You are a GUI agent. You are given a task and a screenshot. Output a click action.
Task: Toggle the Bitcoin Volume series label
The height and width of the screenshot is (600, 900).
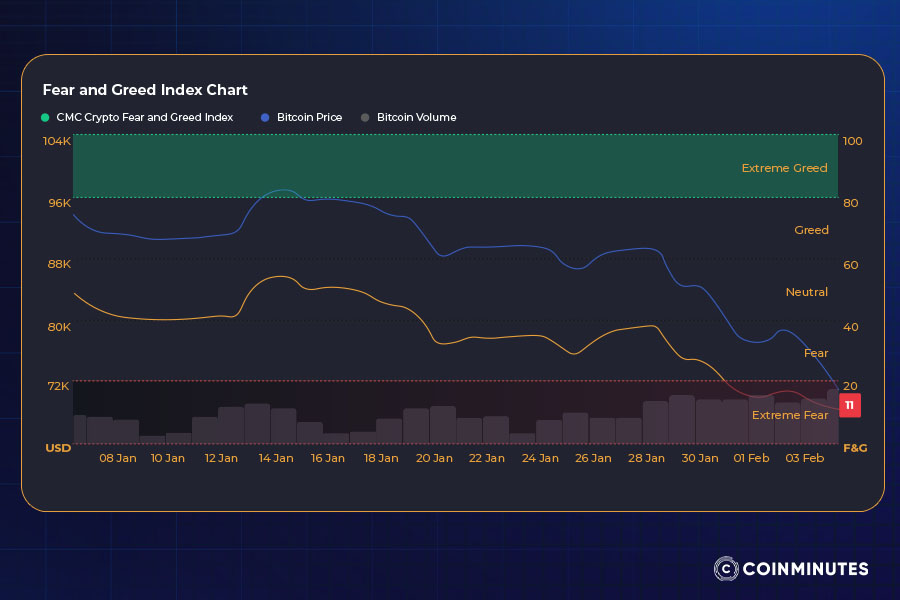416,118
